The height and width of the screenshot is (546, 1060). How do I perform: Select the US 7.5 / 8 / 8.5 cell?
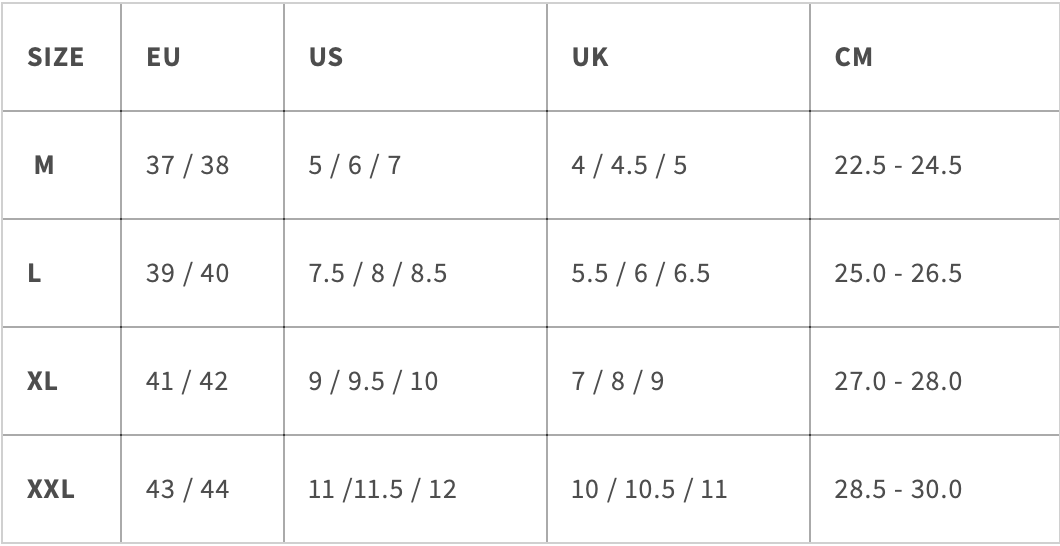pyautogui.click(x=377, y=273)
